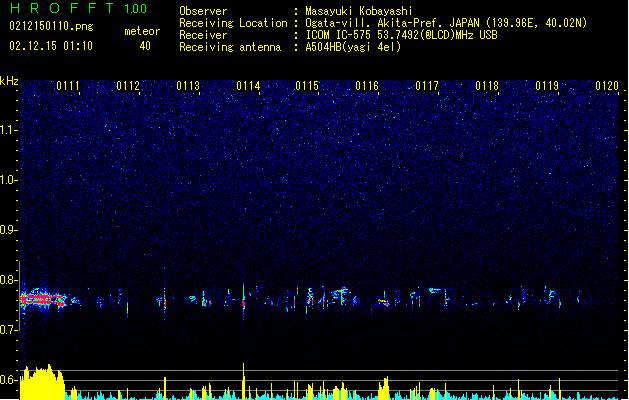Click the 0117 time marker
The image size is (629, 400).
[x=427, y=86]
